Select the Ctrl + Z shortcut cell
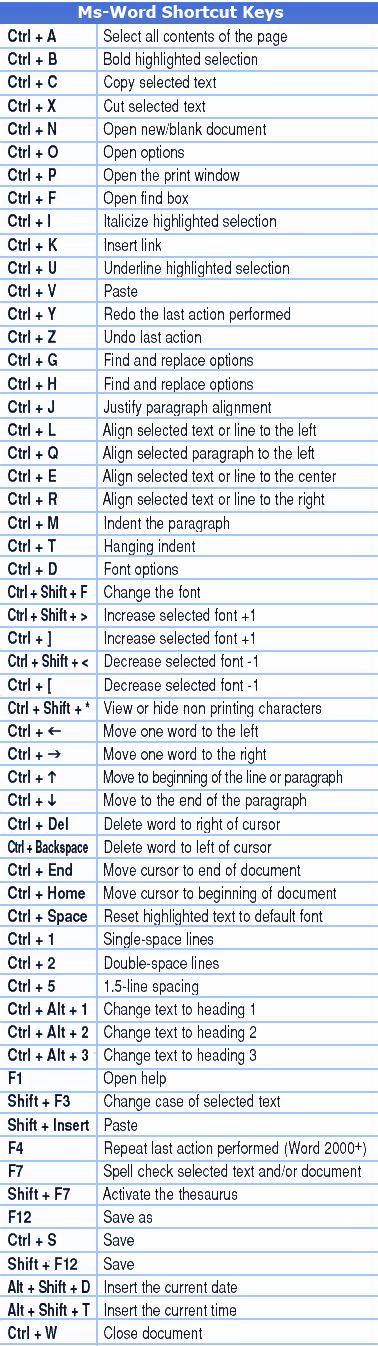 tap(49, 337)
